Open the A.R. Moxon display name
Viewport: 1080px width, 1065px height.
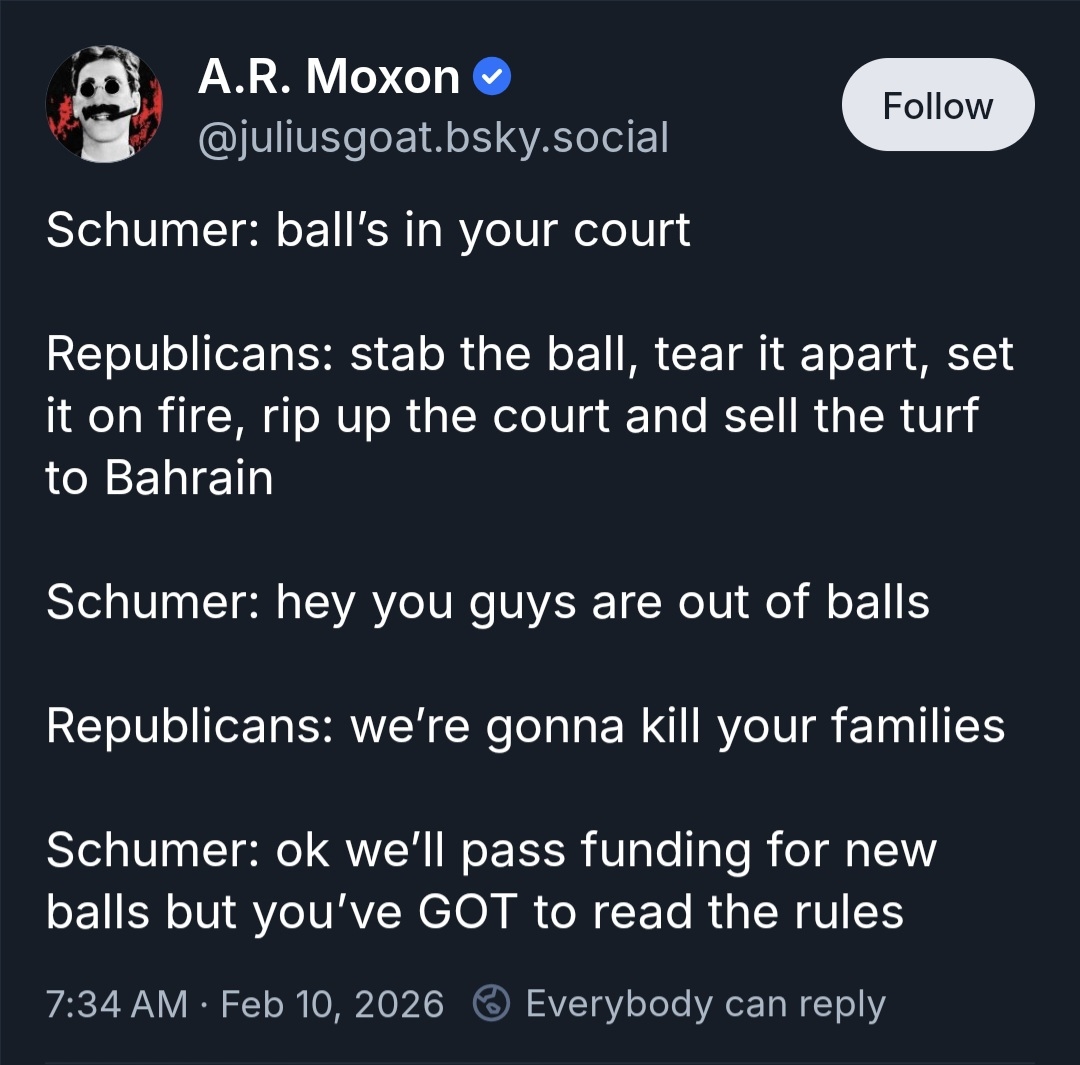pyautogui.click(x=329, y=78)
